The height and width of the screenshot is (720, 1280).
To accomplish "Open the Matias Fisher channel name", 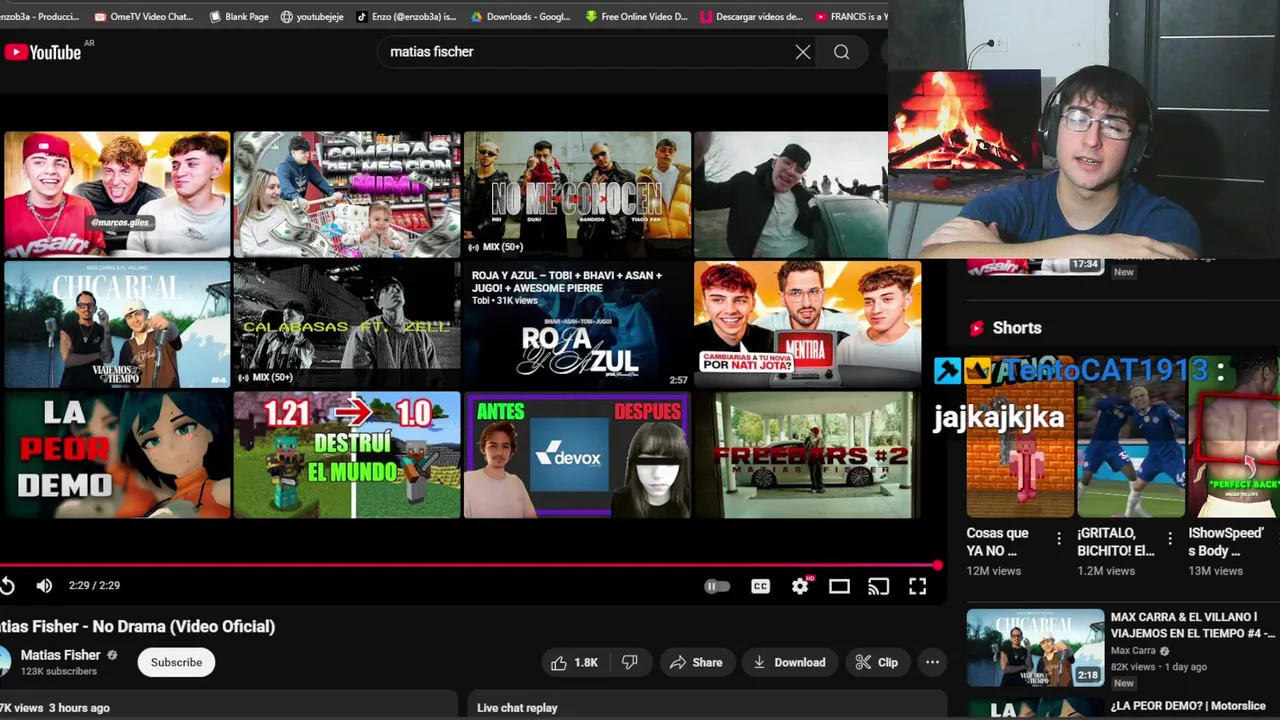I will pyautogui.click(x=60, y=655).
